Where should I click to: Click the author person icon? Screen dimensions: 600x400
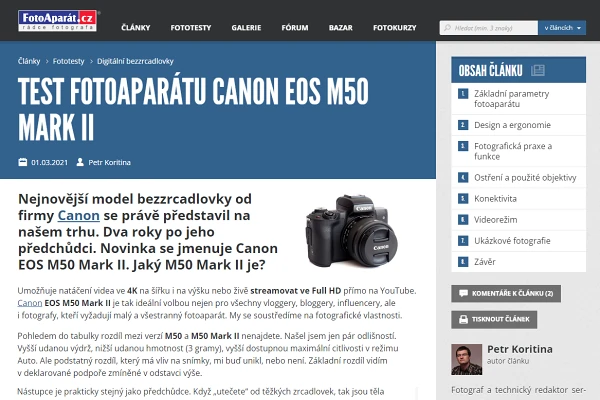pos(80,162)
